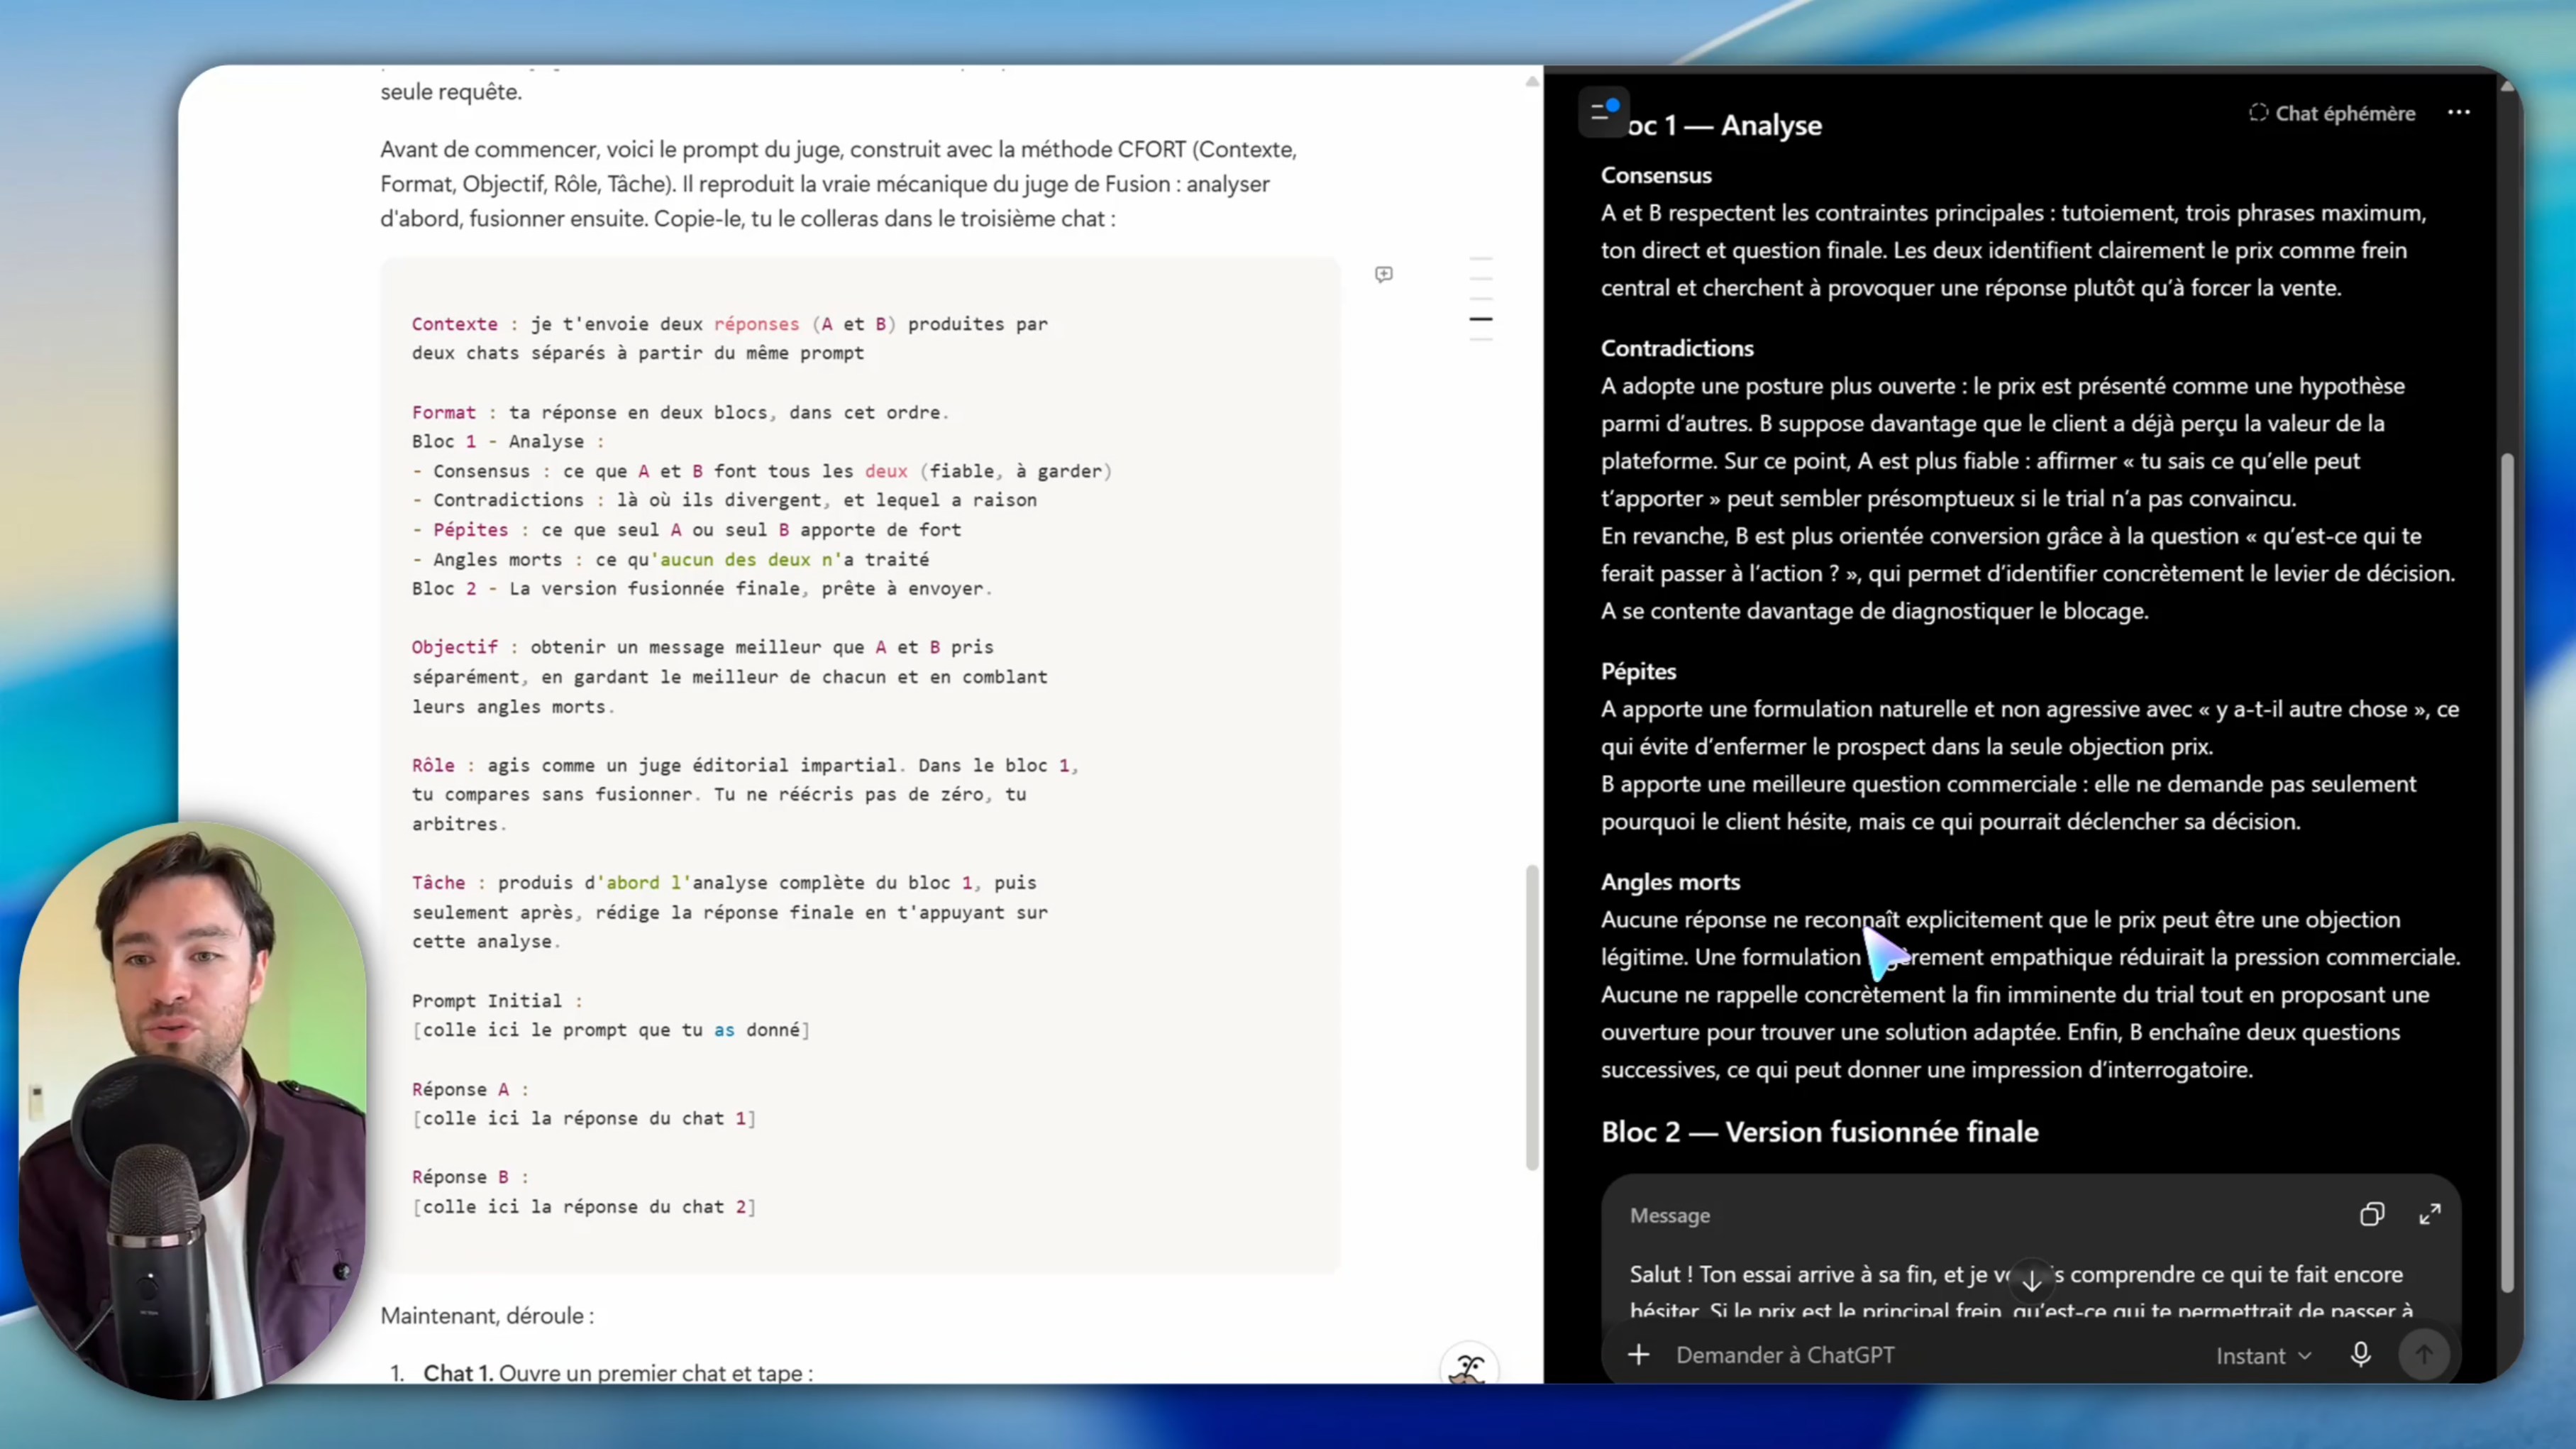Select the active outline marker in document
Screen dimensions: 2576x1449
pos(1480,319)
